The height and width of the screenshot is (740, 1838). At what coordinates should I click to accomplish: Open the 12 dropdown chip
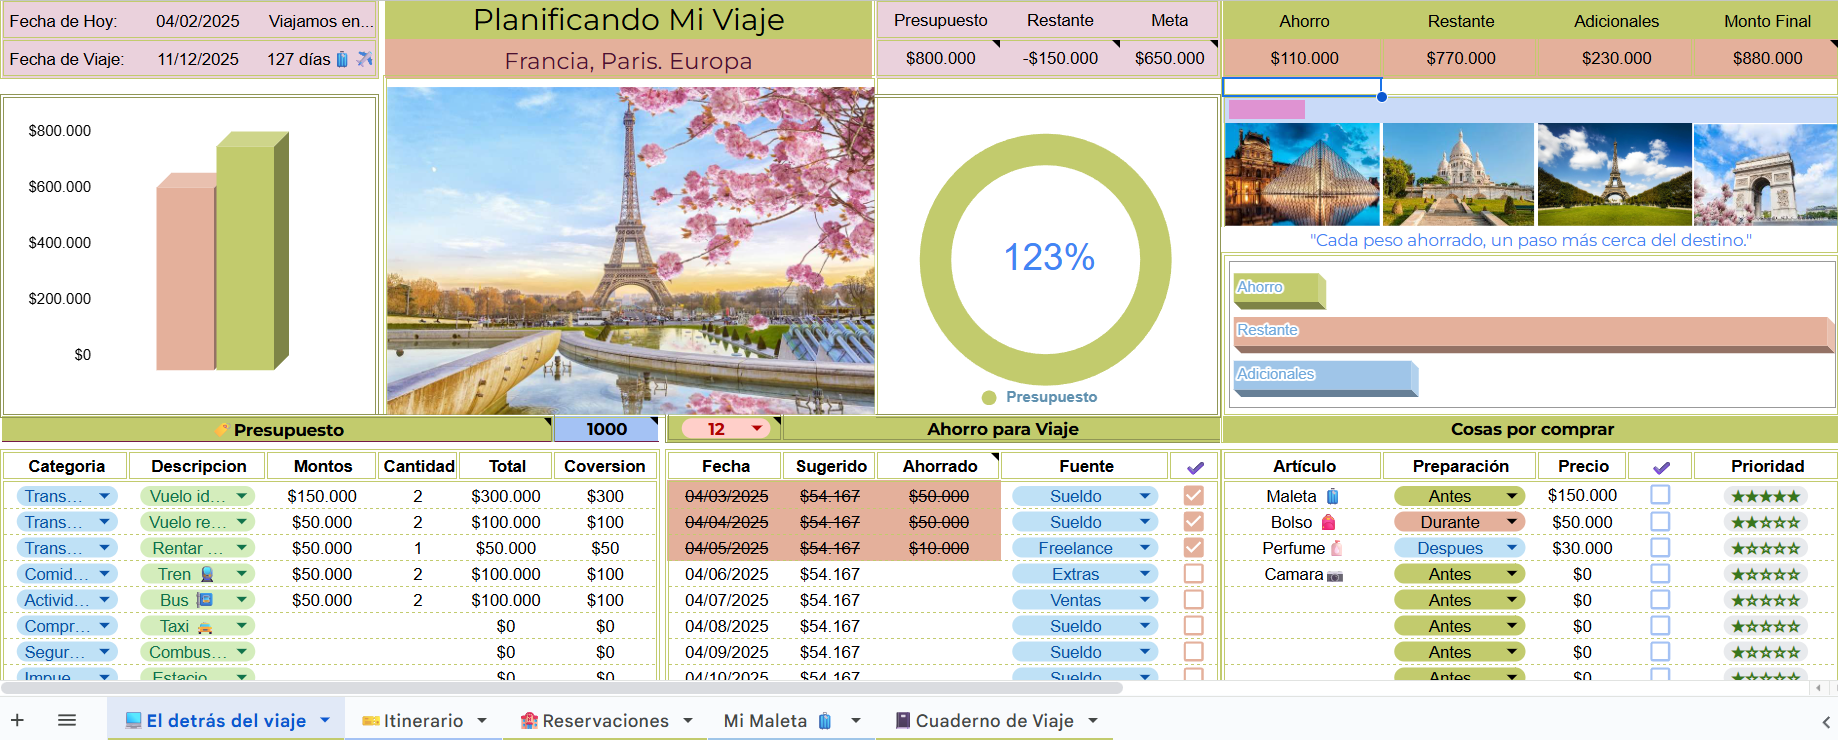[727, 429]
